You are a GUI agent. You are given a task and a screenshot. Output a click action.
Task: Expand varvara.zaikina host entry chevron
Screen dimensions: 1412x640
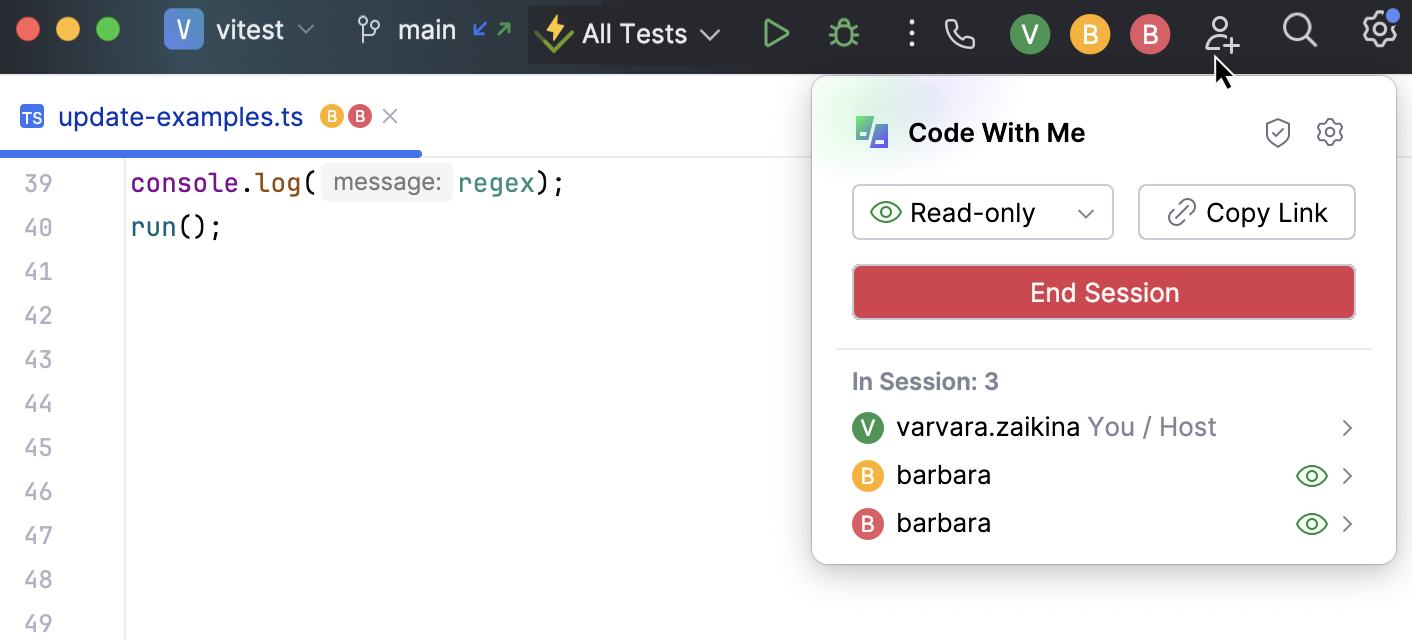coord(1347,428)
